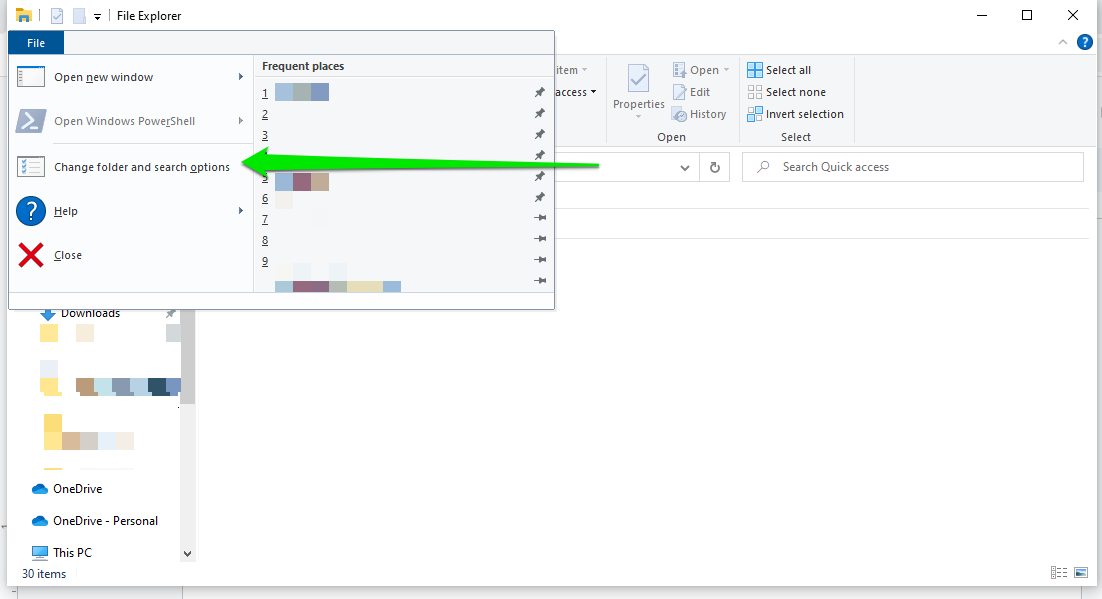Switch to large icons view
Screen dimensions: 1102x599
pos(1081,573)
